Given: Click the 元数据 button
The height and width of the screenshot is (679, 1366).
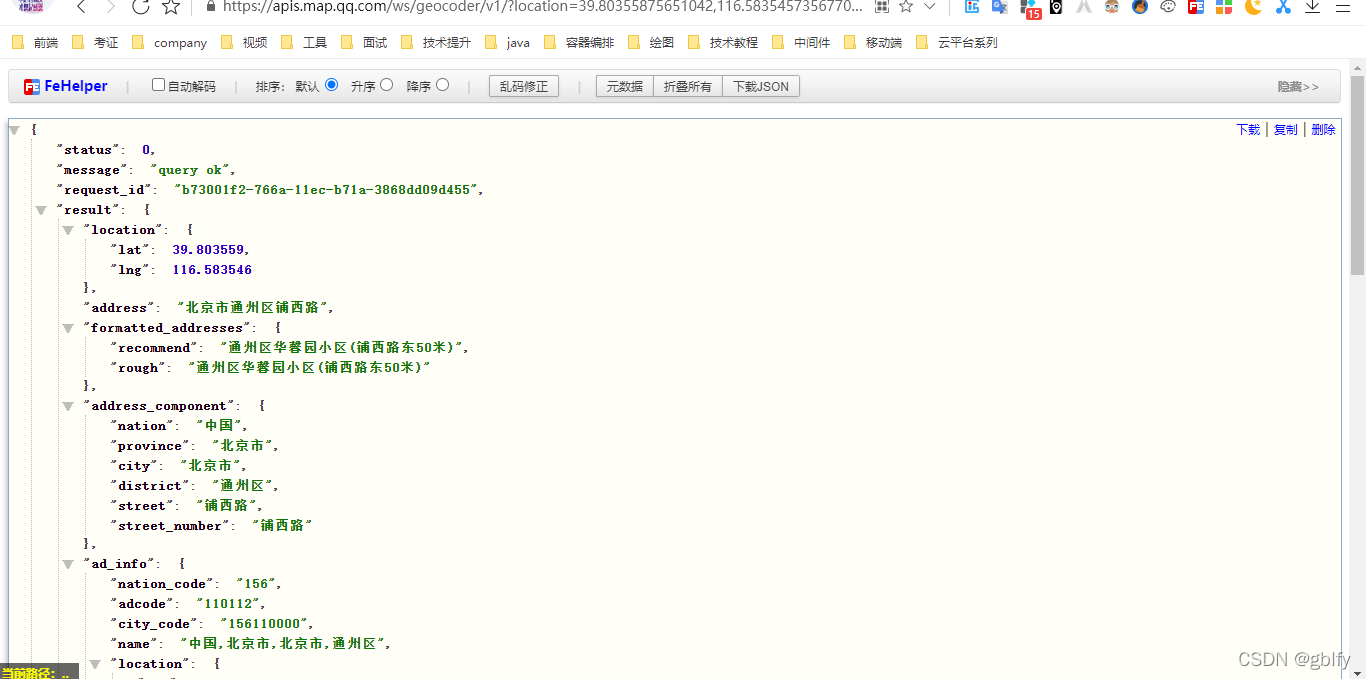Looking at the screenshot, I should (x=625, y=86).
